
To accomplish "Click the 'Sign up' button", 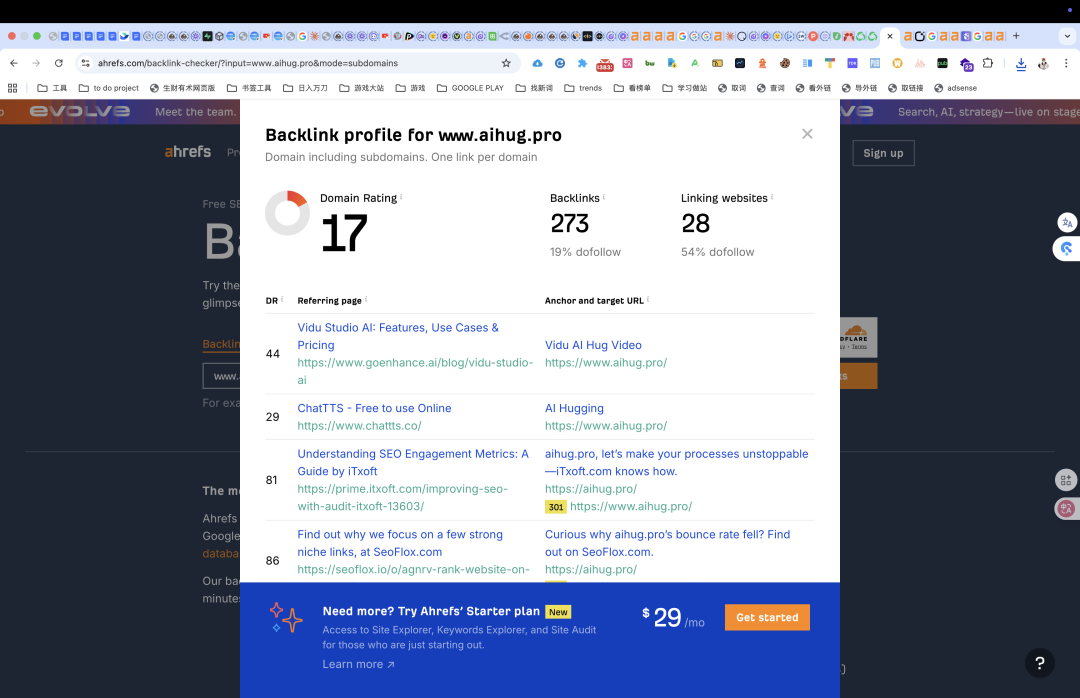I will point(883,153).
